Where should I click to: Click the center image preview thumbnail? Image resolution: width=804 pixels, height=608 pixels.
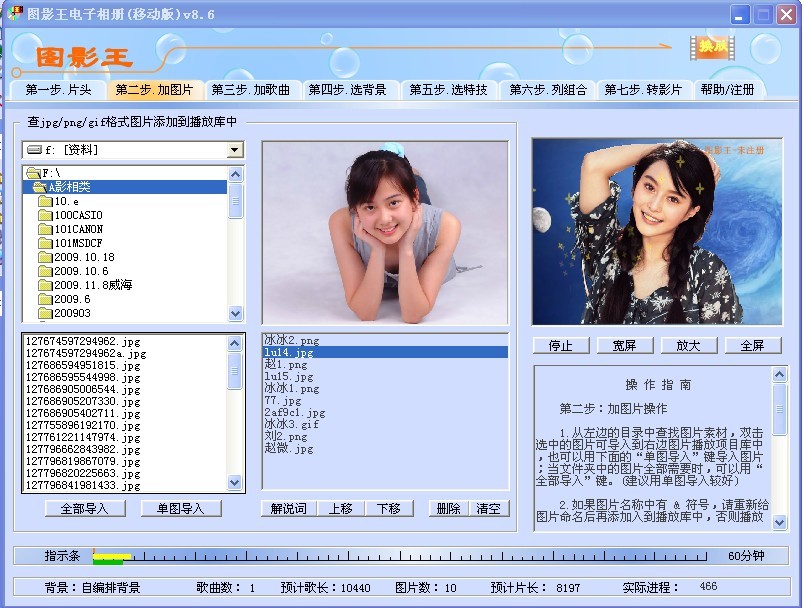[x=385, y=233]
